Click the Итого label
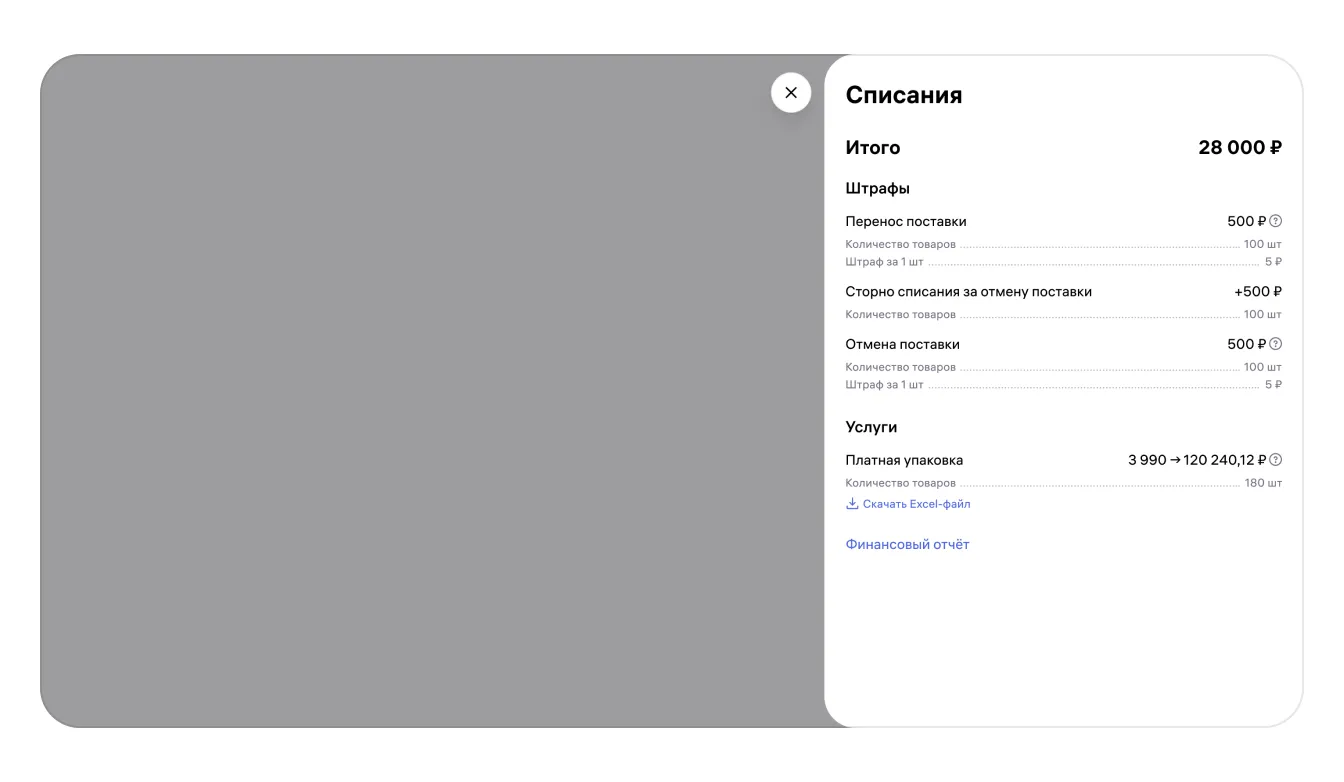This screenshot has height=782, width=1344. (873, 148)
